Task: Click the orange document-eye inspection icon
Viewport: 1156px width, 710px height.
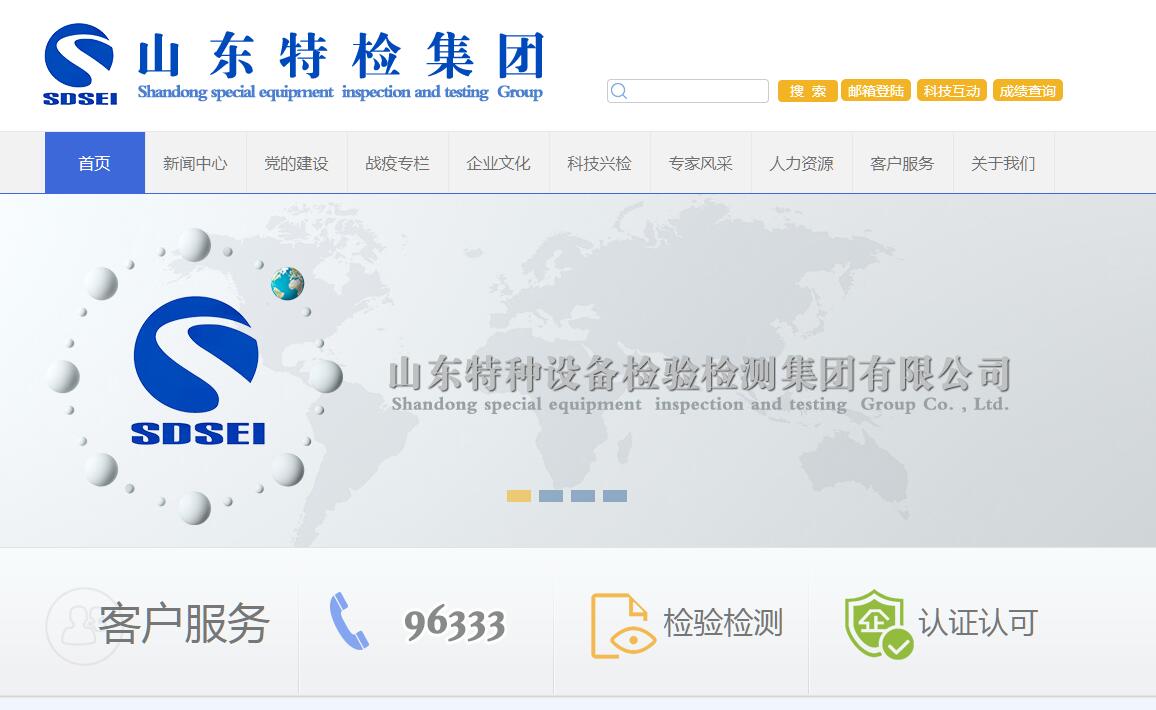Action: pyautogui.click(x=622, y=625)
